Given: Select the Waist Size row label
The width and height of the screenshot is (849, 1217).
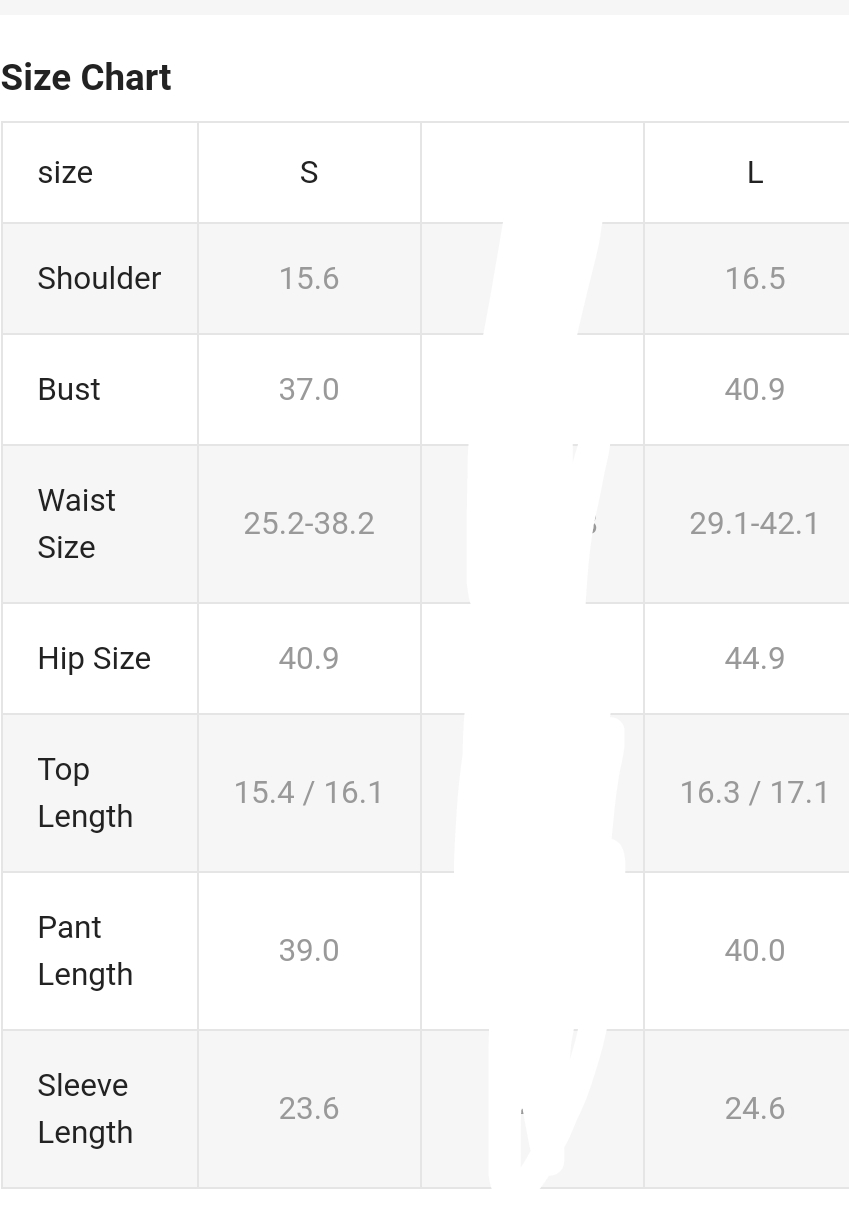Looking at the screenshot, I should coord(77,523).
